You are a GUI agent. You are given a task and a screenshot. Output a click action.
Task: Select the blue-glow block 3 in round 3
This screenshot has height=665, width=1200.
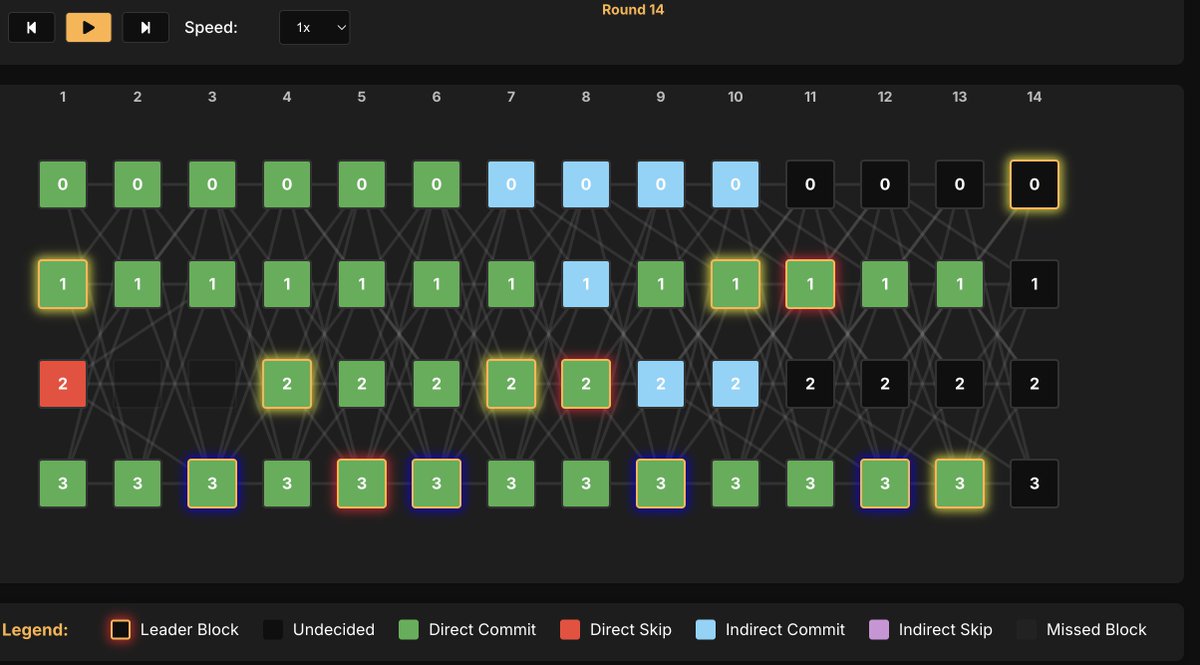coord(212,484)
